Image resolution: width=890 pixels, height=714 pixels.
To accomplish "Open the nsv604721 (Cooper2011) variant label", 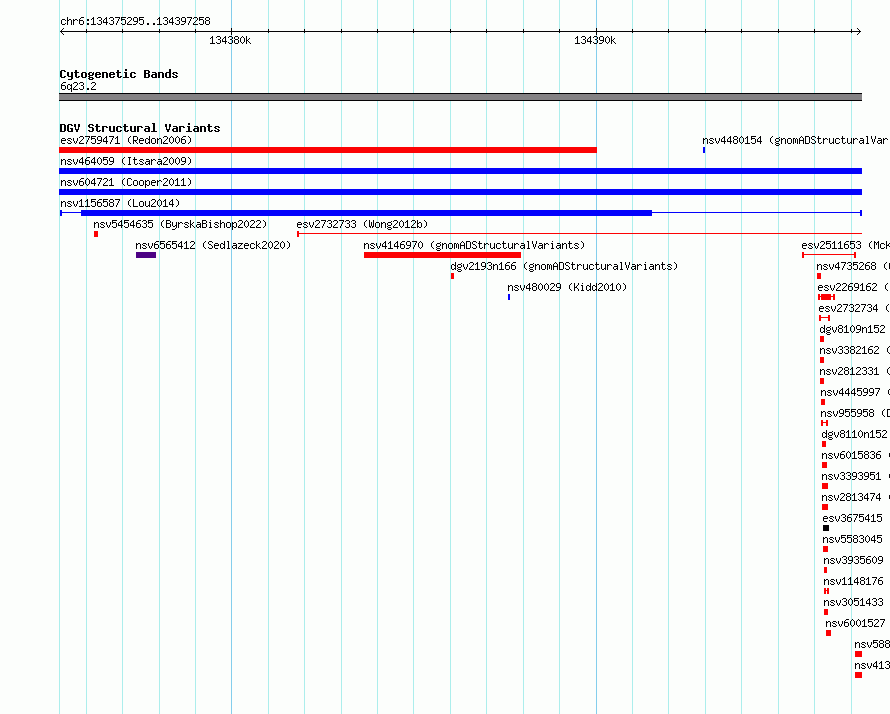I will coord(126,182).
